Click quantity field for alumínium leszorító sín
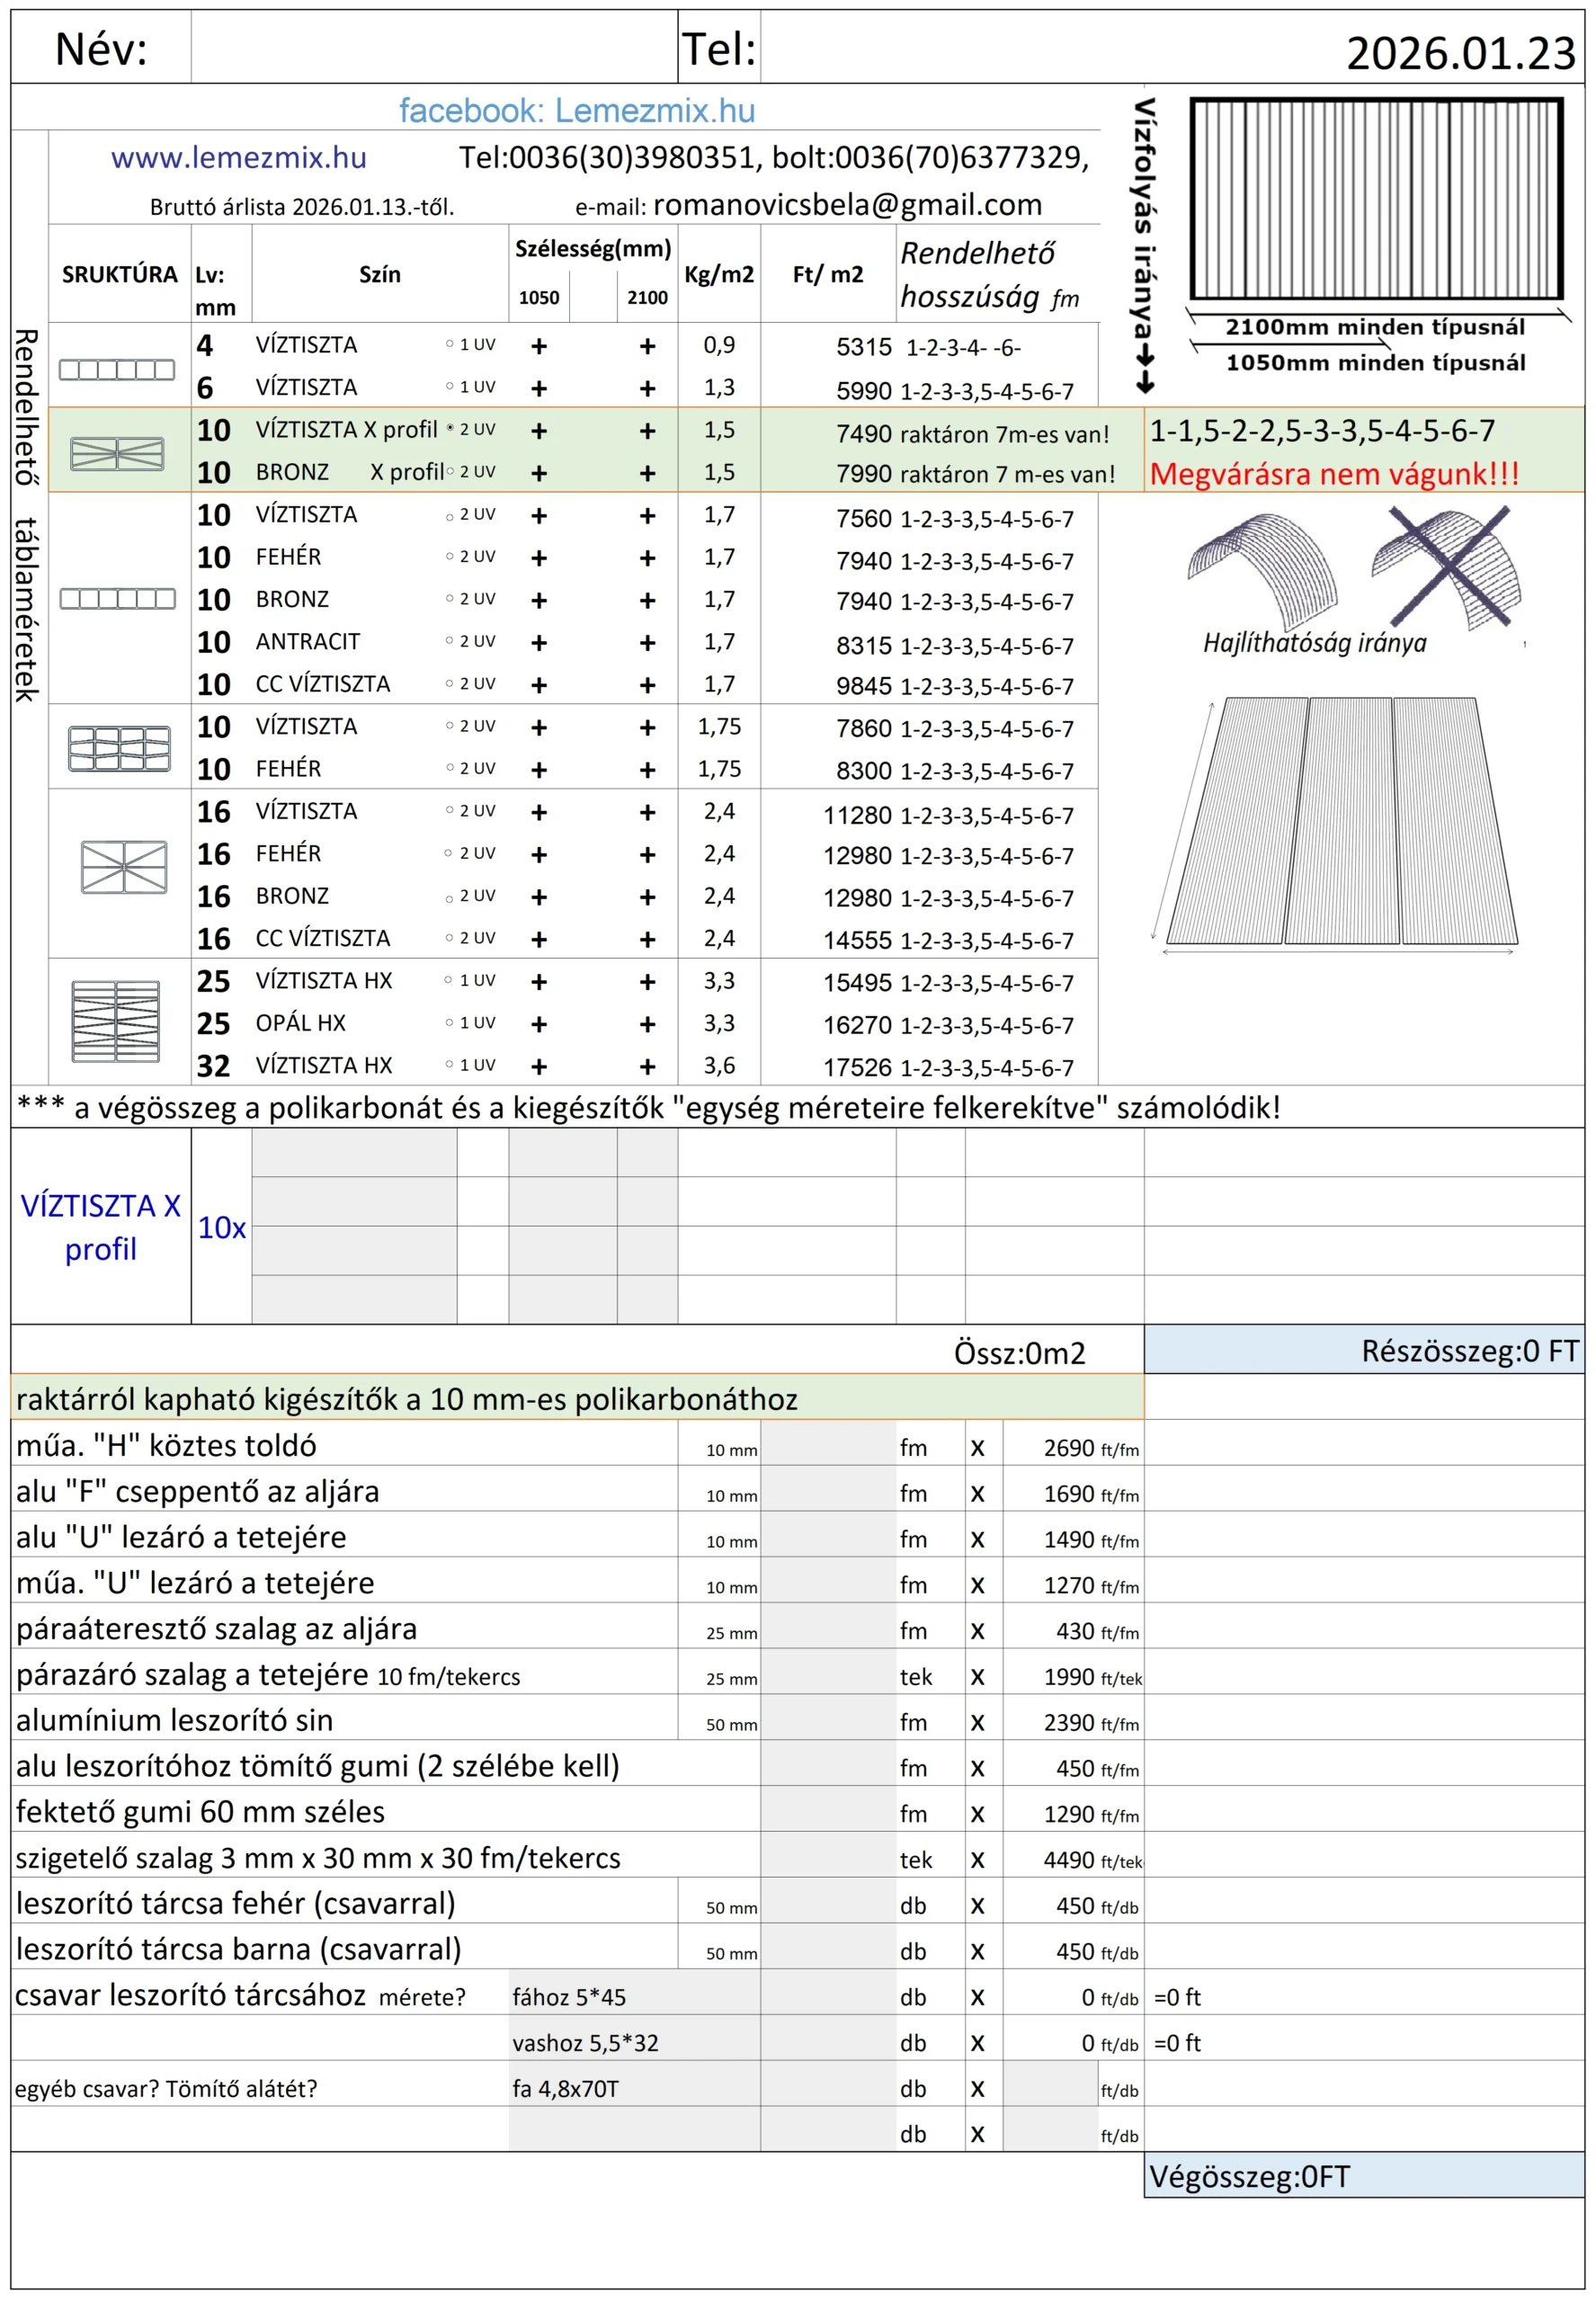Viewport: 1596px width, 2302px height. pos(827,1722)
